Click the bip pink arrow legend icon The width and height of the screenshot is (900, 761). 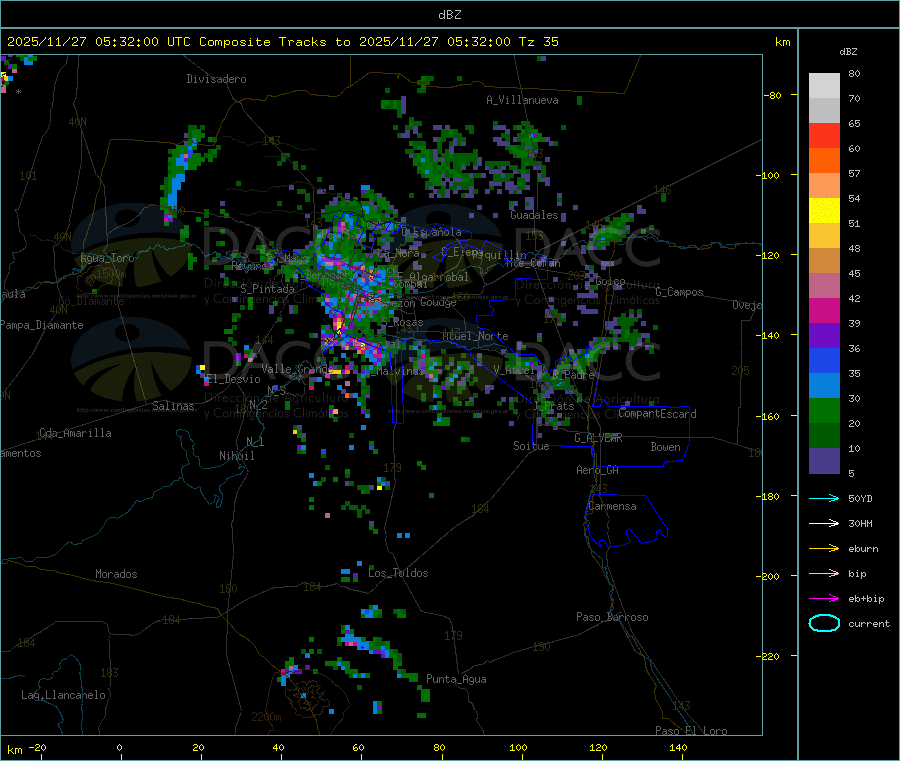coord(824,573)
